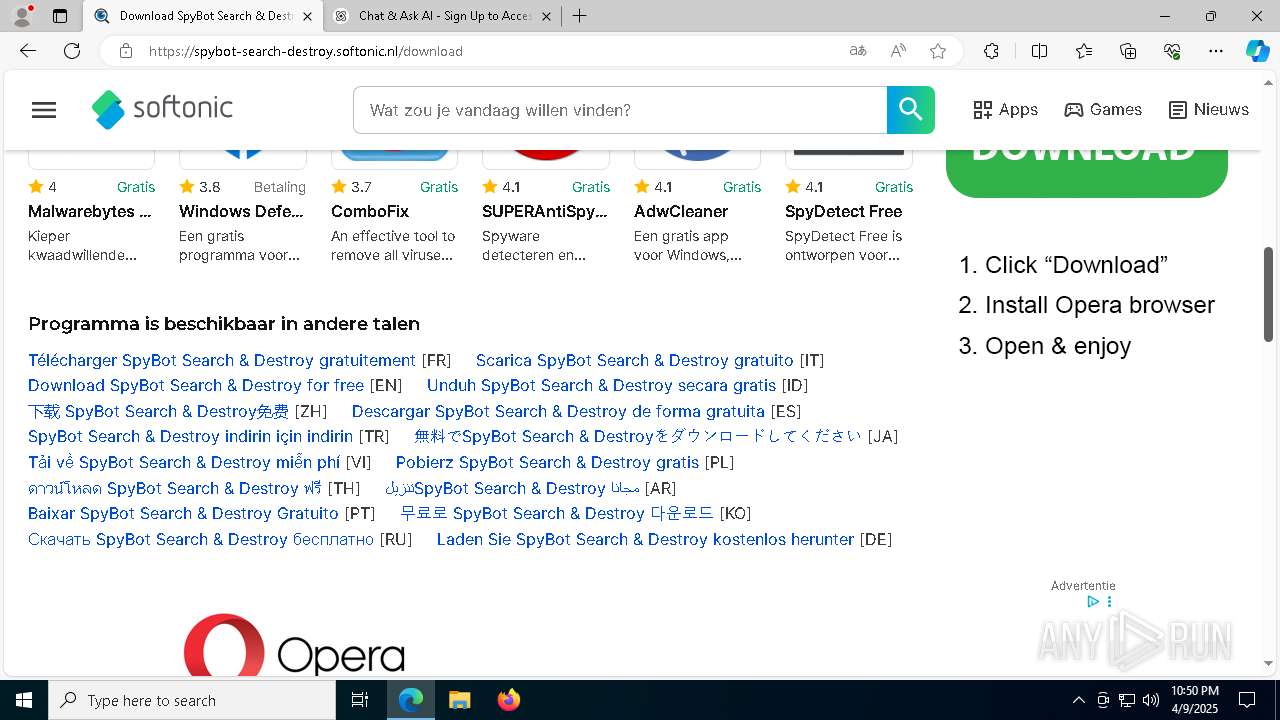This screenshot has height=720, width=1280.
Task: Close the Chat & Ask AI tab
Action: 546,16
